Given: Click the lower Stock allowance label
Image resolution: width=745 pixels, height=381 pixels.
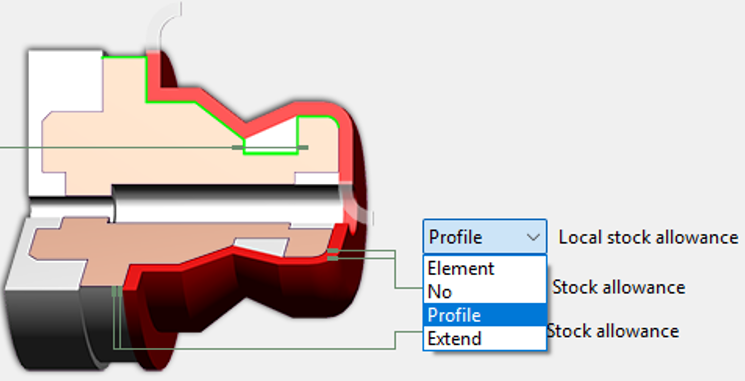Looking at the screenshot, I should tap(612, 331).
